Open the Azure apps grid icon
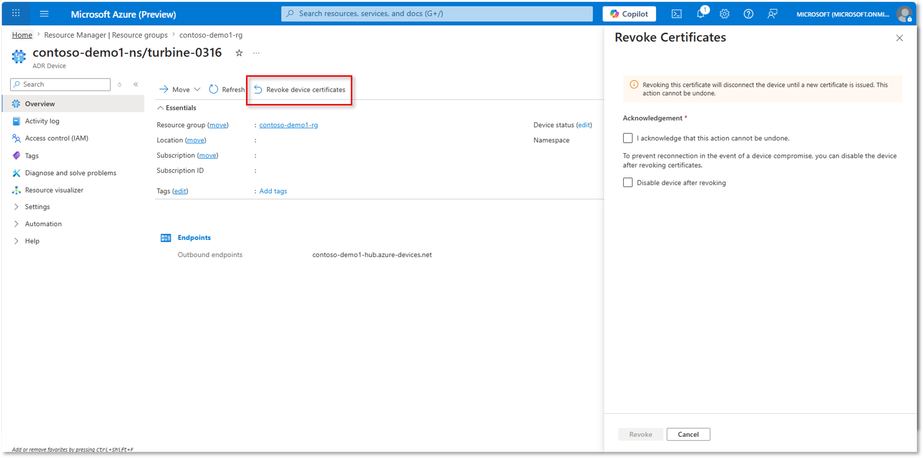Viewport: 923px width, 458px height. 16,14
